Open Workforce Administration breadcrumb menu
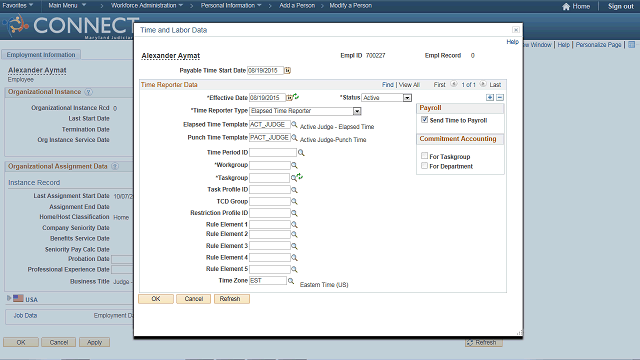Screen dimensions: 640x360 [147, 5]
